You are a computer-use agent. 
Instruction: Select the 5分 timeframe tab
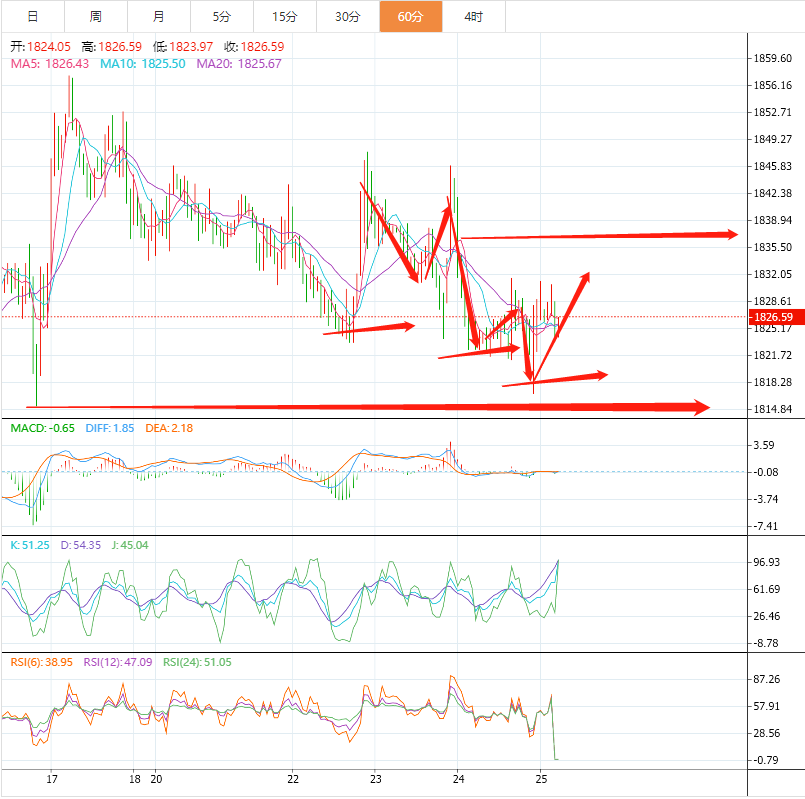(222, 16)
